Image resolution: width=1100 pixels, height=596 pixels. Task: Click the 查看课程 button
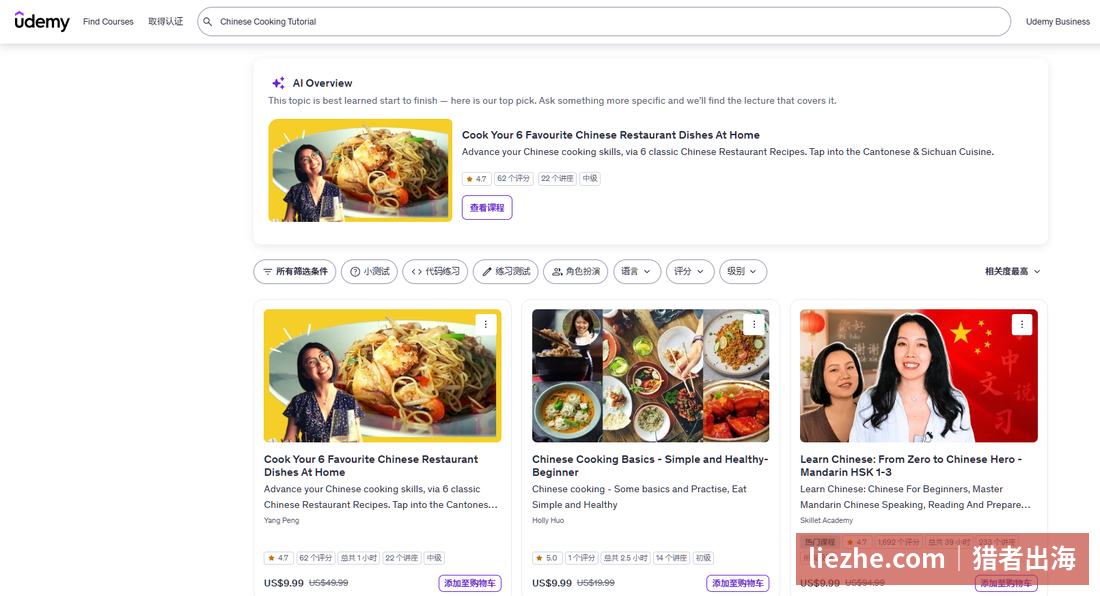(487, 208)
